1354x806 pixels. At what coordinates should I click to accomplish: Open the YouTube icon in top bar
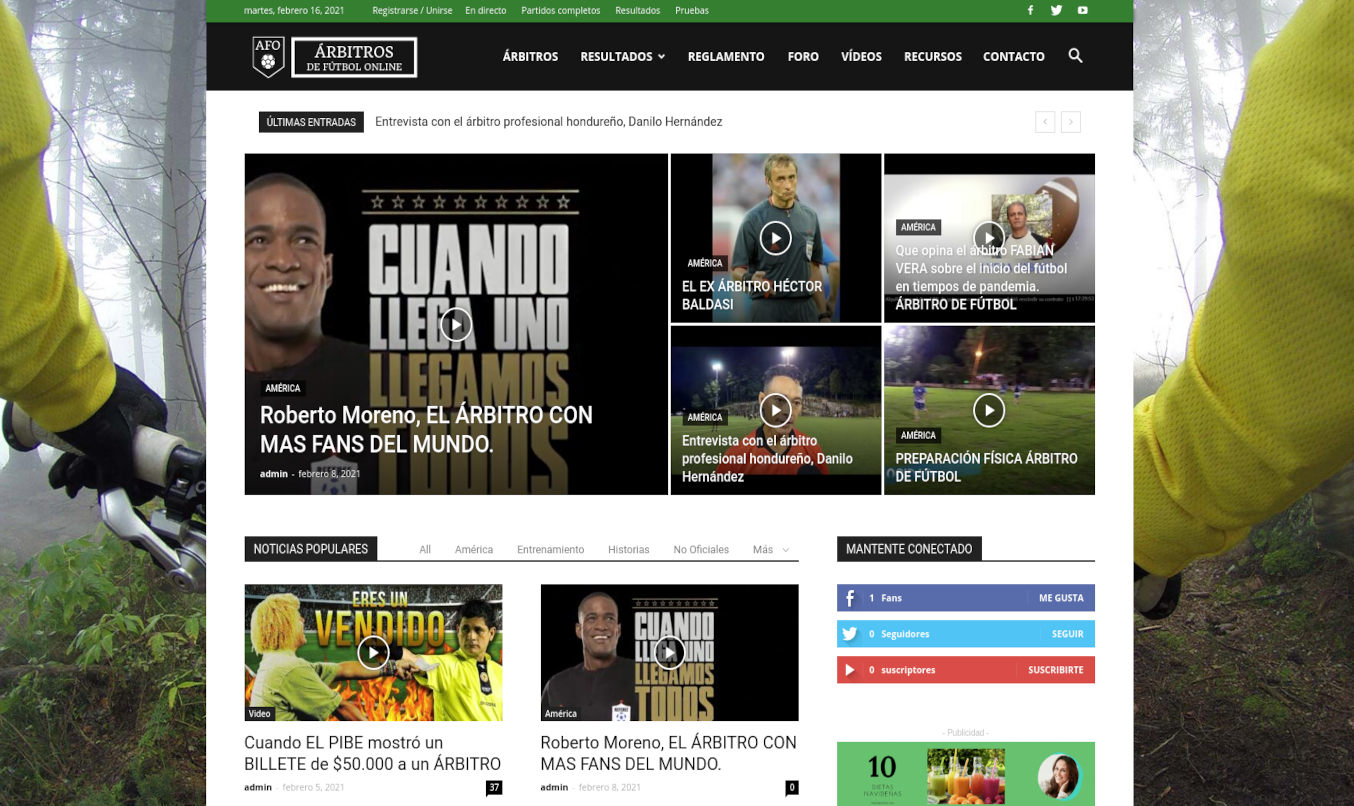pos(1082,10)
